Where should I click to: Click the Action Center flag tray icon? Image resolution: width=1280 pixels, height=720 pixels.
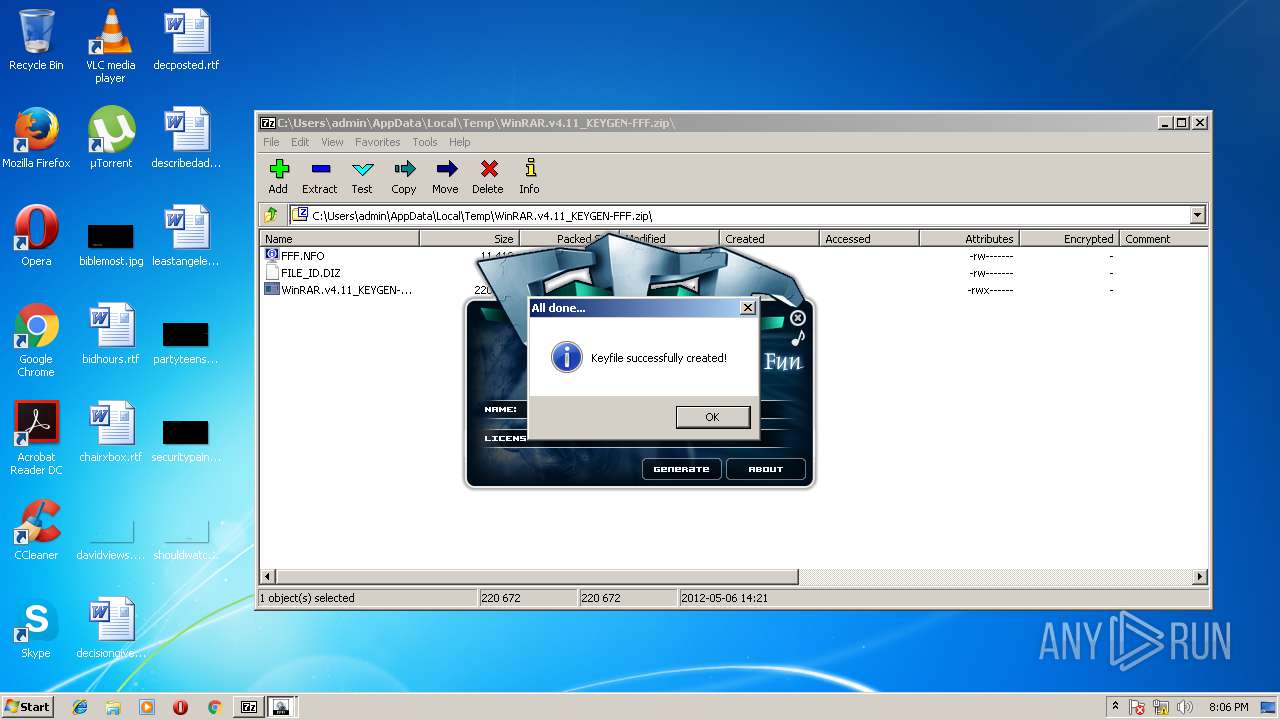tap(1138, 707)
